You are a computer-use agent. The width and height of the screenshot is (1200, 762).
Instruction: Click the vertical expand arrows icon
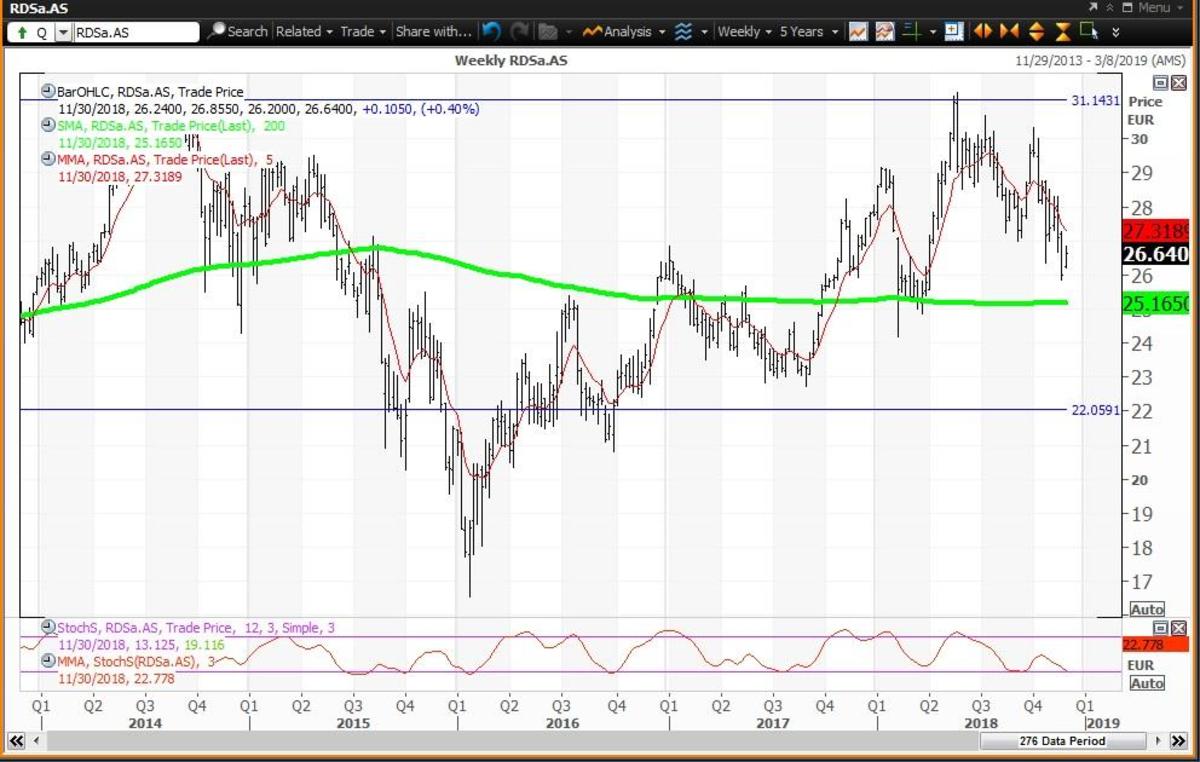[1036, 32]
